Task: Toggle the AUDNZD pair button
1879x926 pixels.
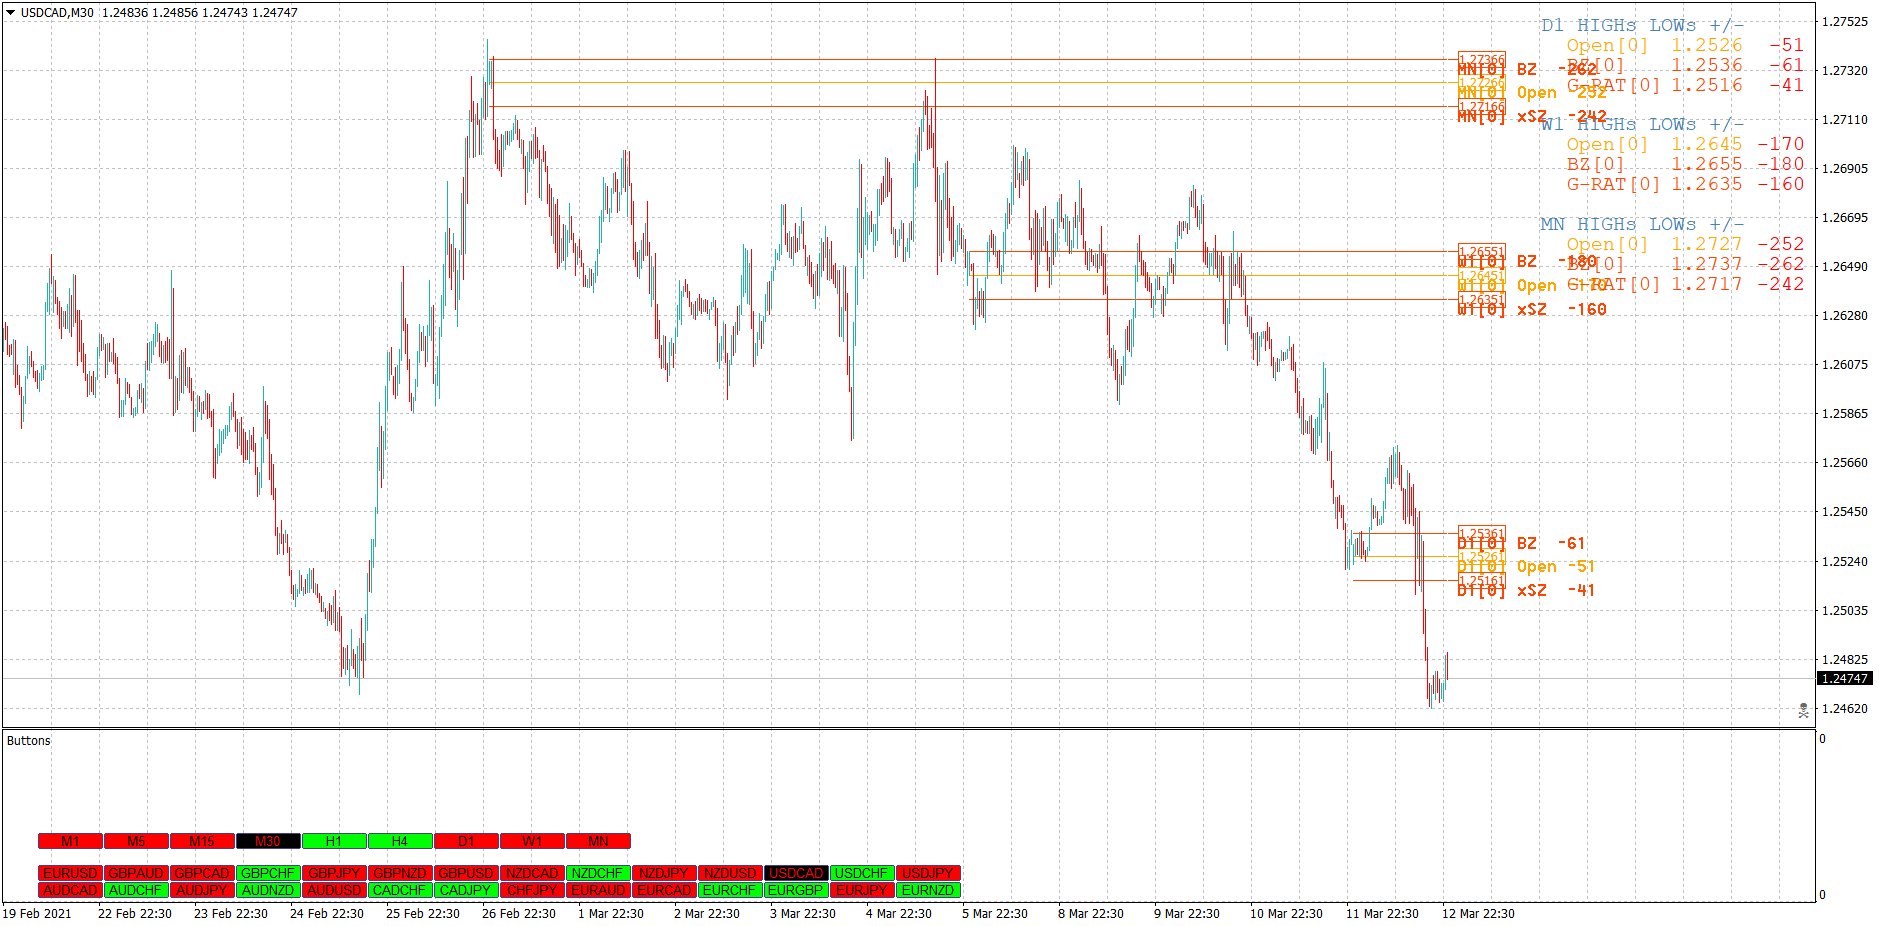Action: point(268,888)
